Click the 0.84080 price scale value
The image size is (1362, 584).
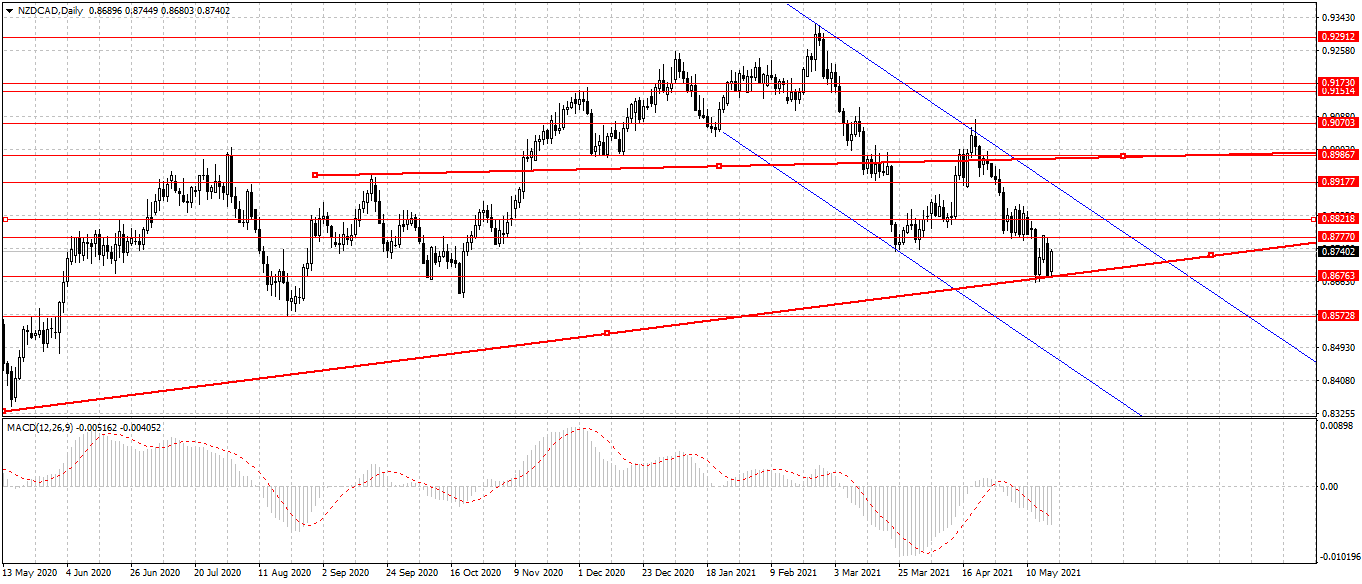tap(1338, 381)
